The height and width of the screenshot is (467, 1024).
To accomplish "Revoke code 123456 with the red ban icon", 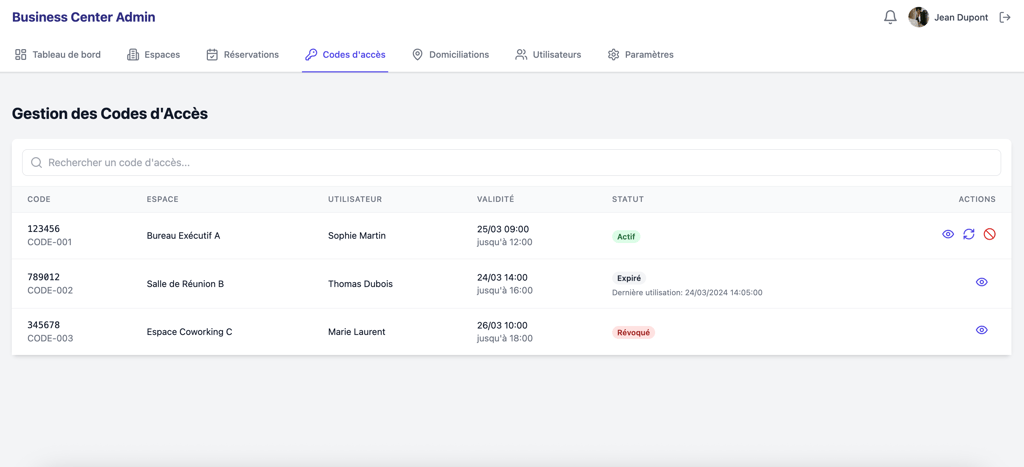I will point(989,234).
